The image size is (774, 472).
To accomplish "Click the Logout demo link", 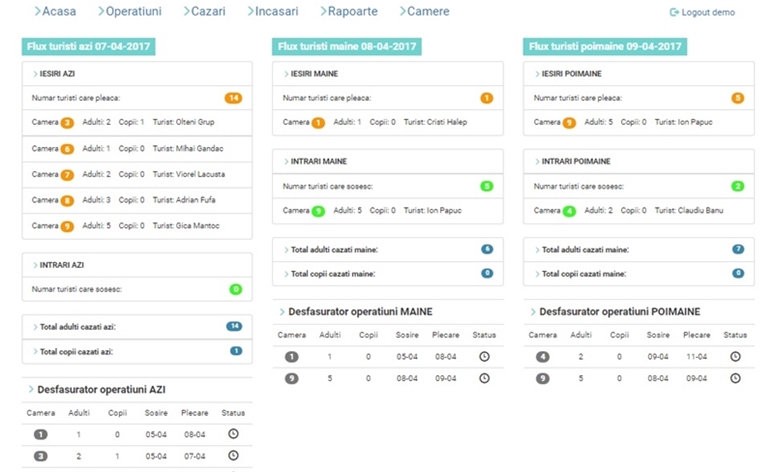I will (x=708, y=12).
